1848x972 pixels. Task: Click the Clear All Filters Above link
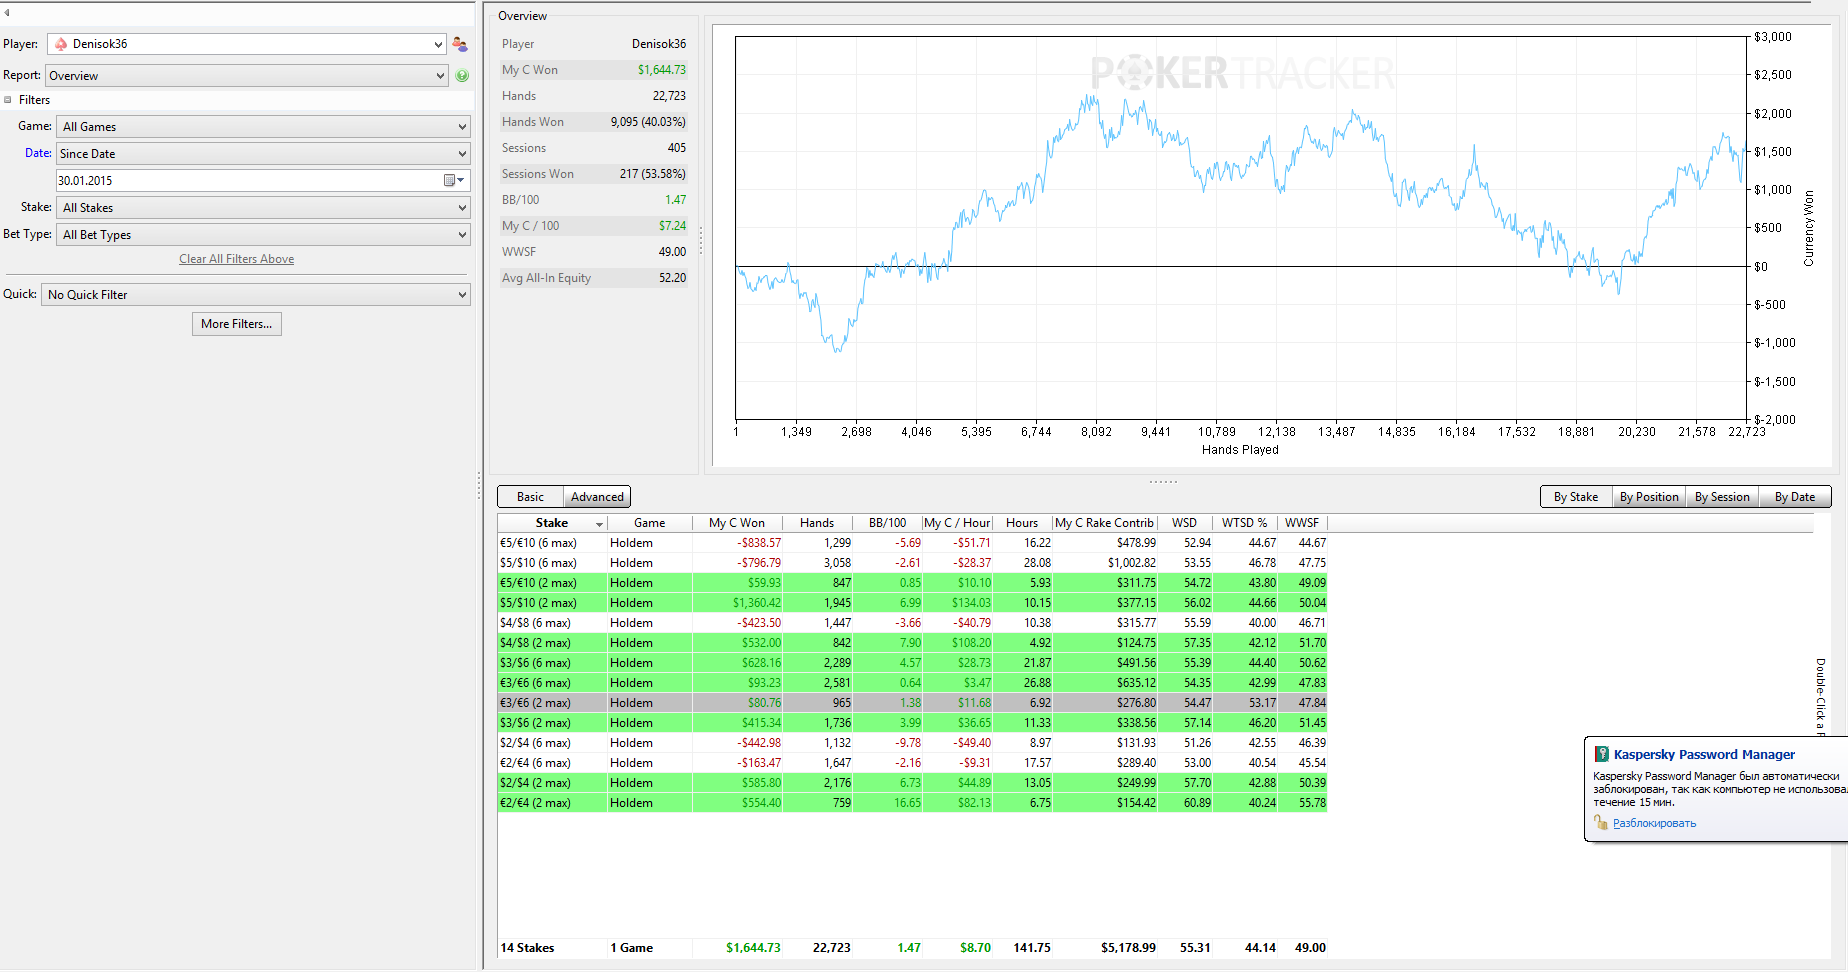(x=237, y=259)
